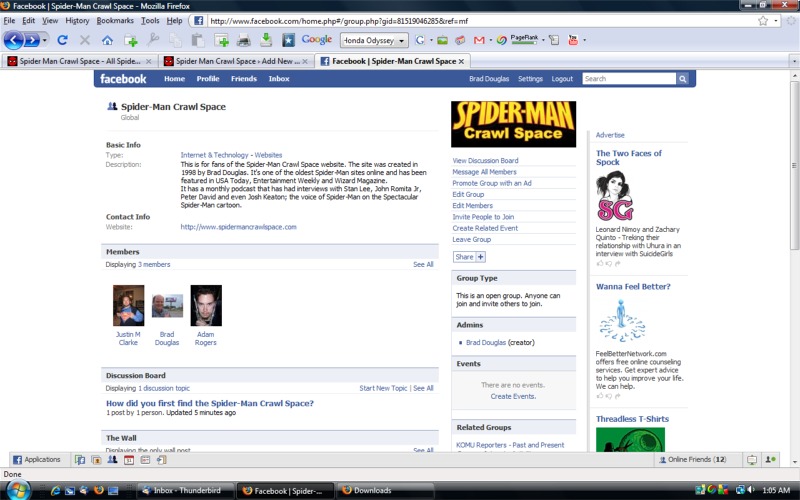Go to the browser Home icon
800x500 pixels.
pos(107,40)
